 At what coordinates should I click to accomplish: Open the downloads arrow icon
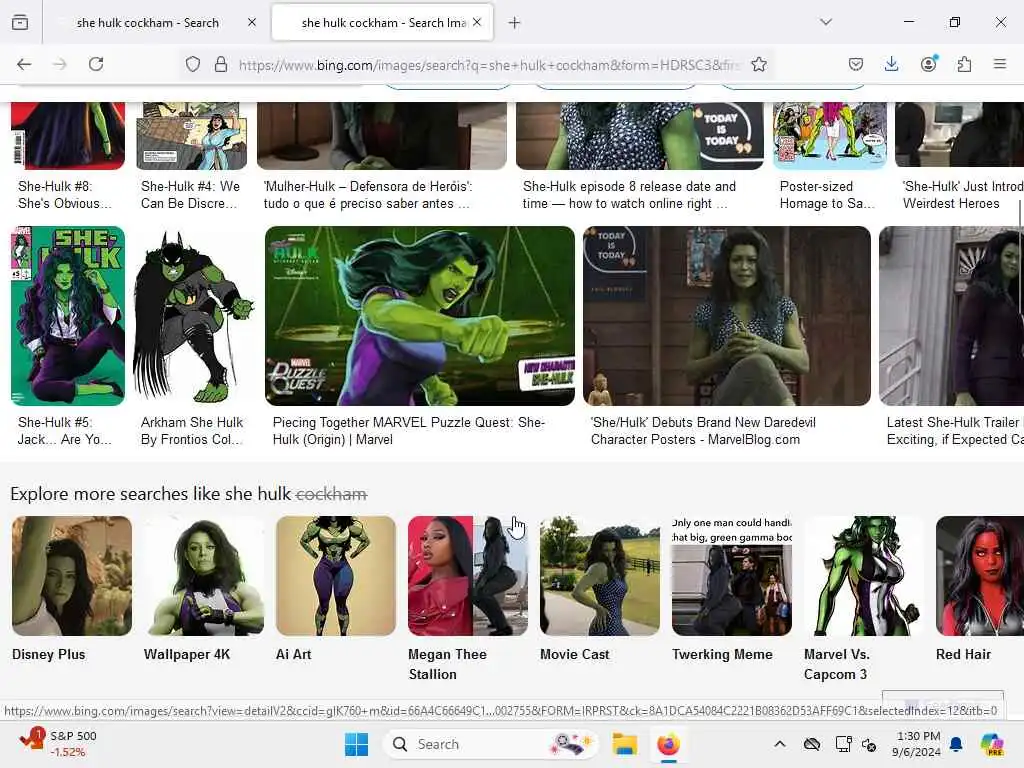[891, 64]
